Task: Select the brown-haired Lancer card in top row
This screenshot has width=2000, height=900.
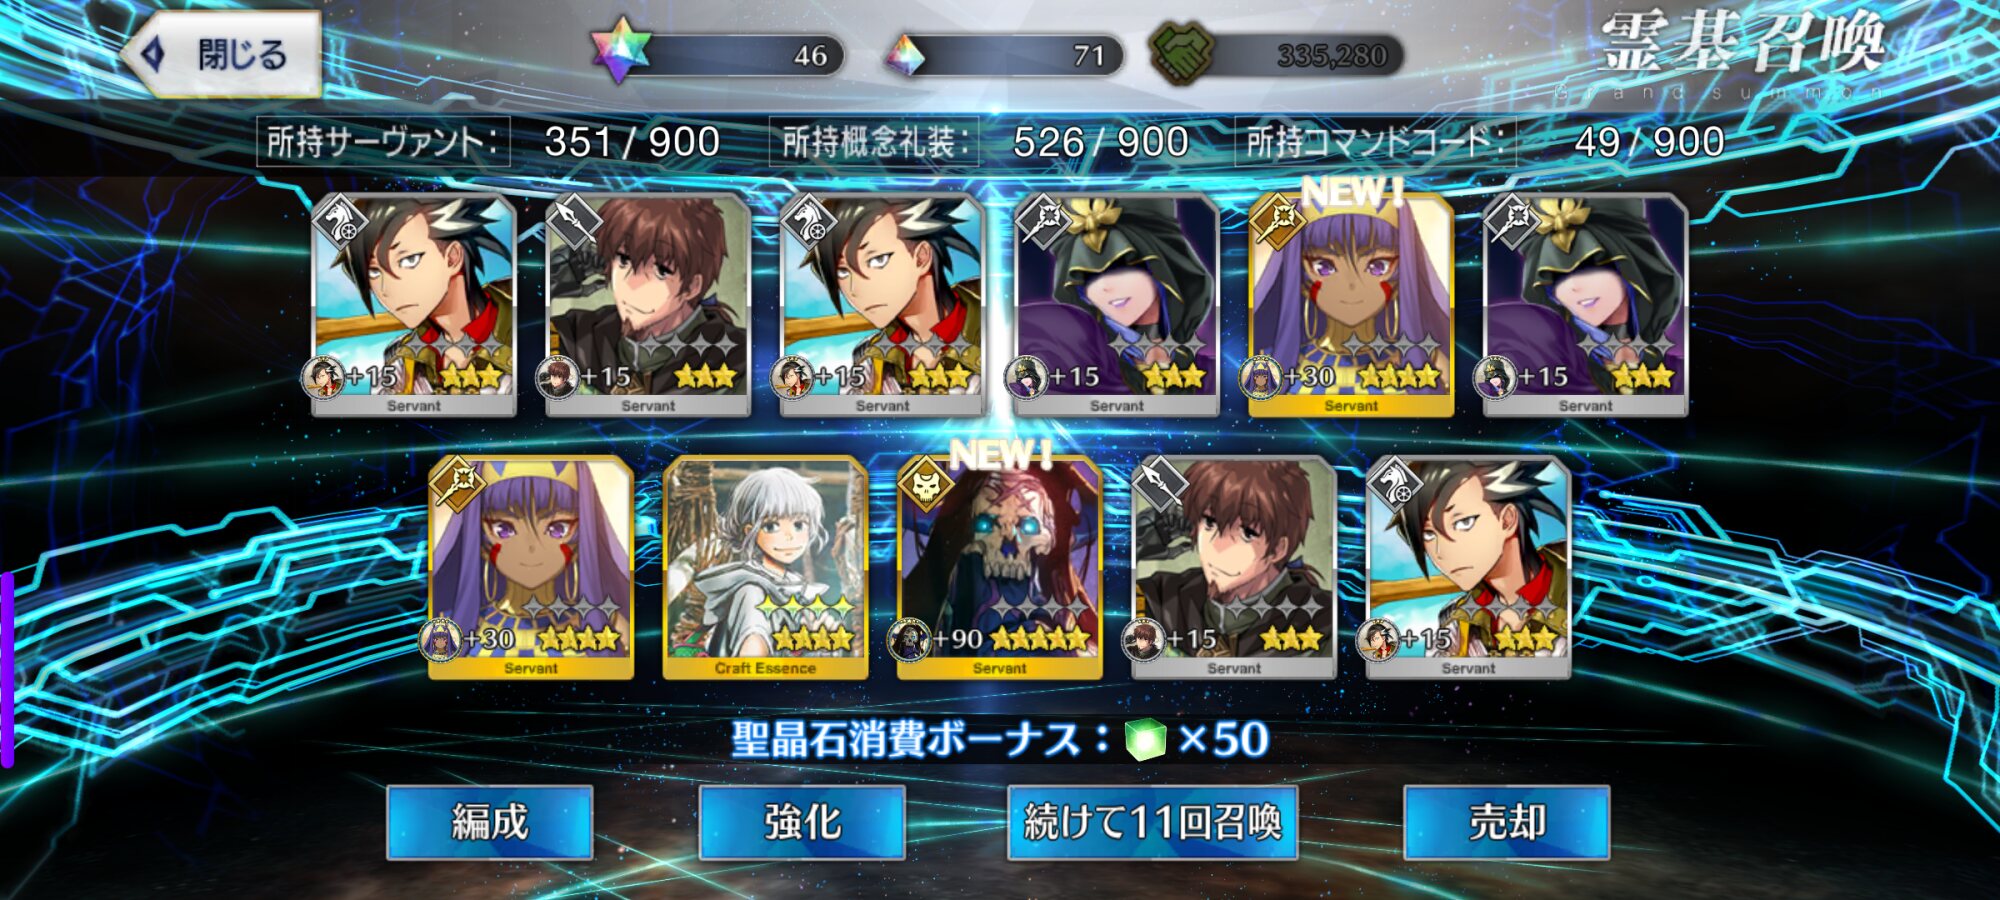Action: 648,306
